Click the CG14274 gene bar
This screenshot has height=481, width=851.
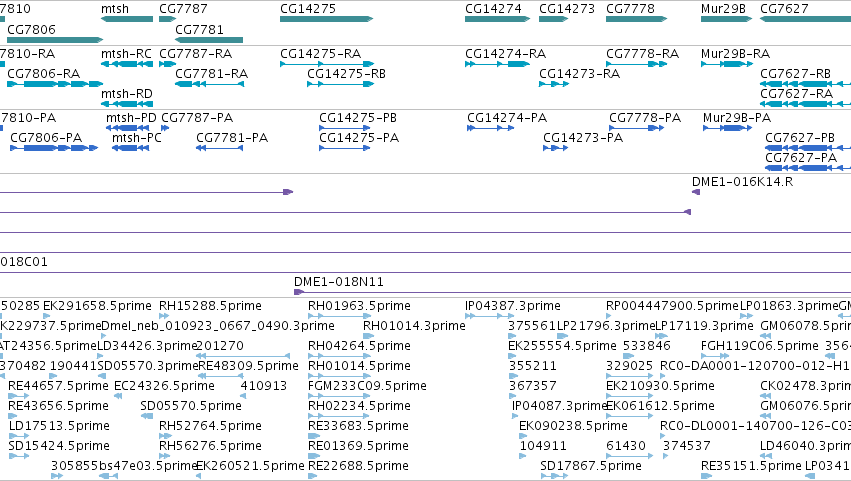(497, 19)
